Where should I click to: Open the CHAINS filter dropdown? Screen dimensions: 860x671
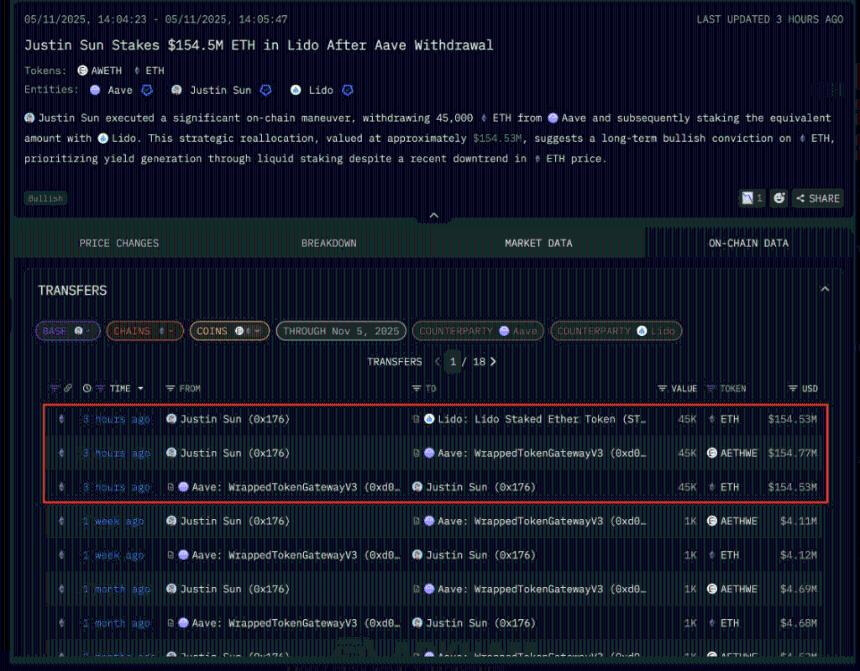[x=144, y=330]
